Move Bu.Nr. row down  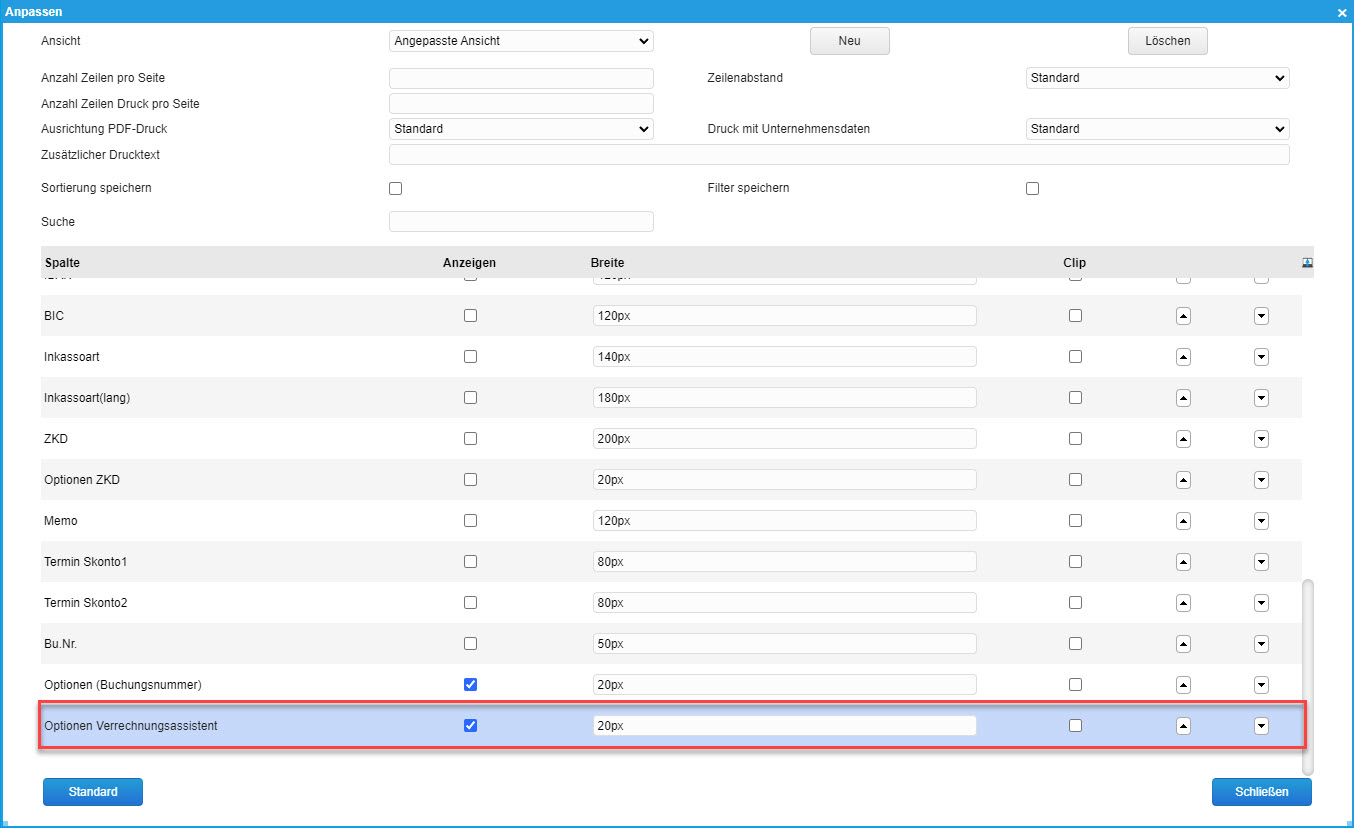click(1261, 644)
